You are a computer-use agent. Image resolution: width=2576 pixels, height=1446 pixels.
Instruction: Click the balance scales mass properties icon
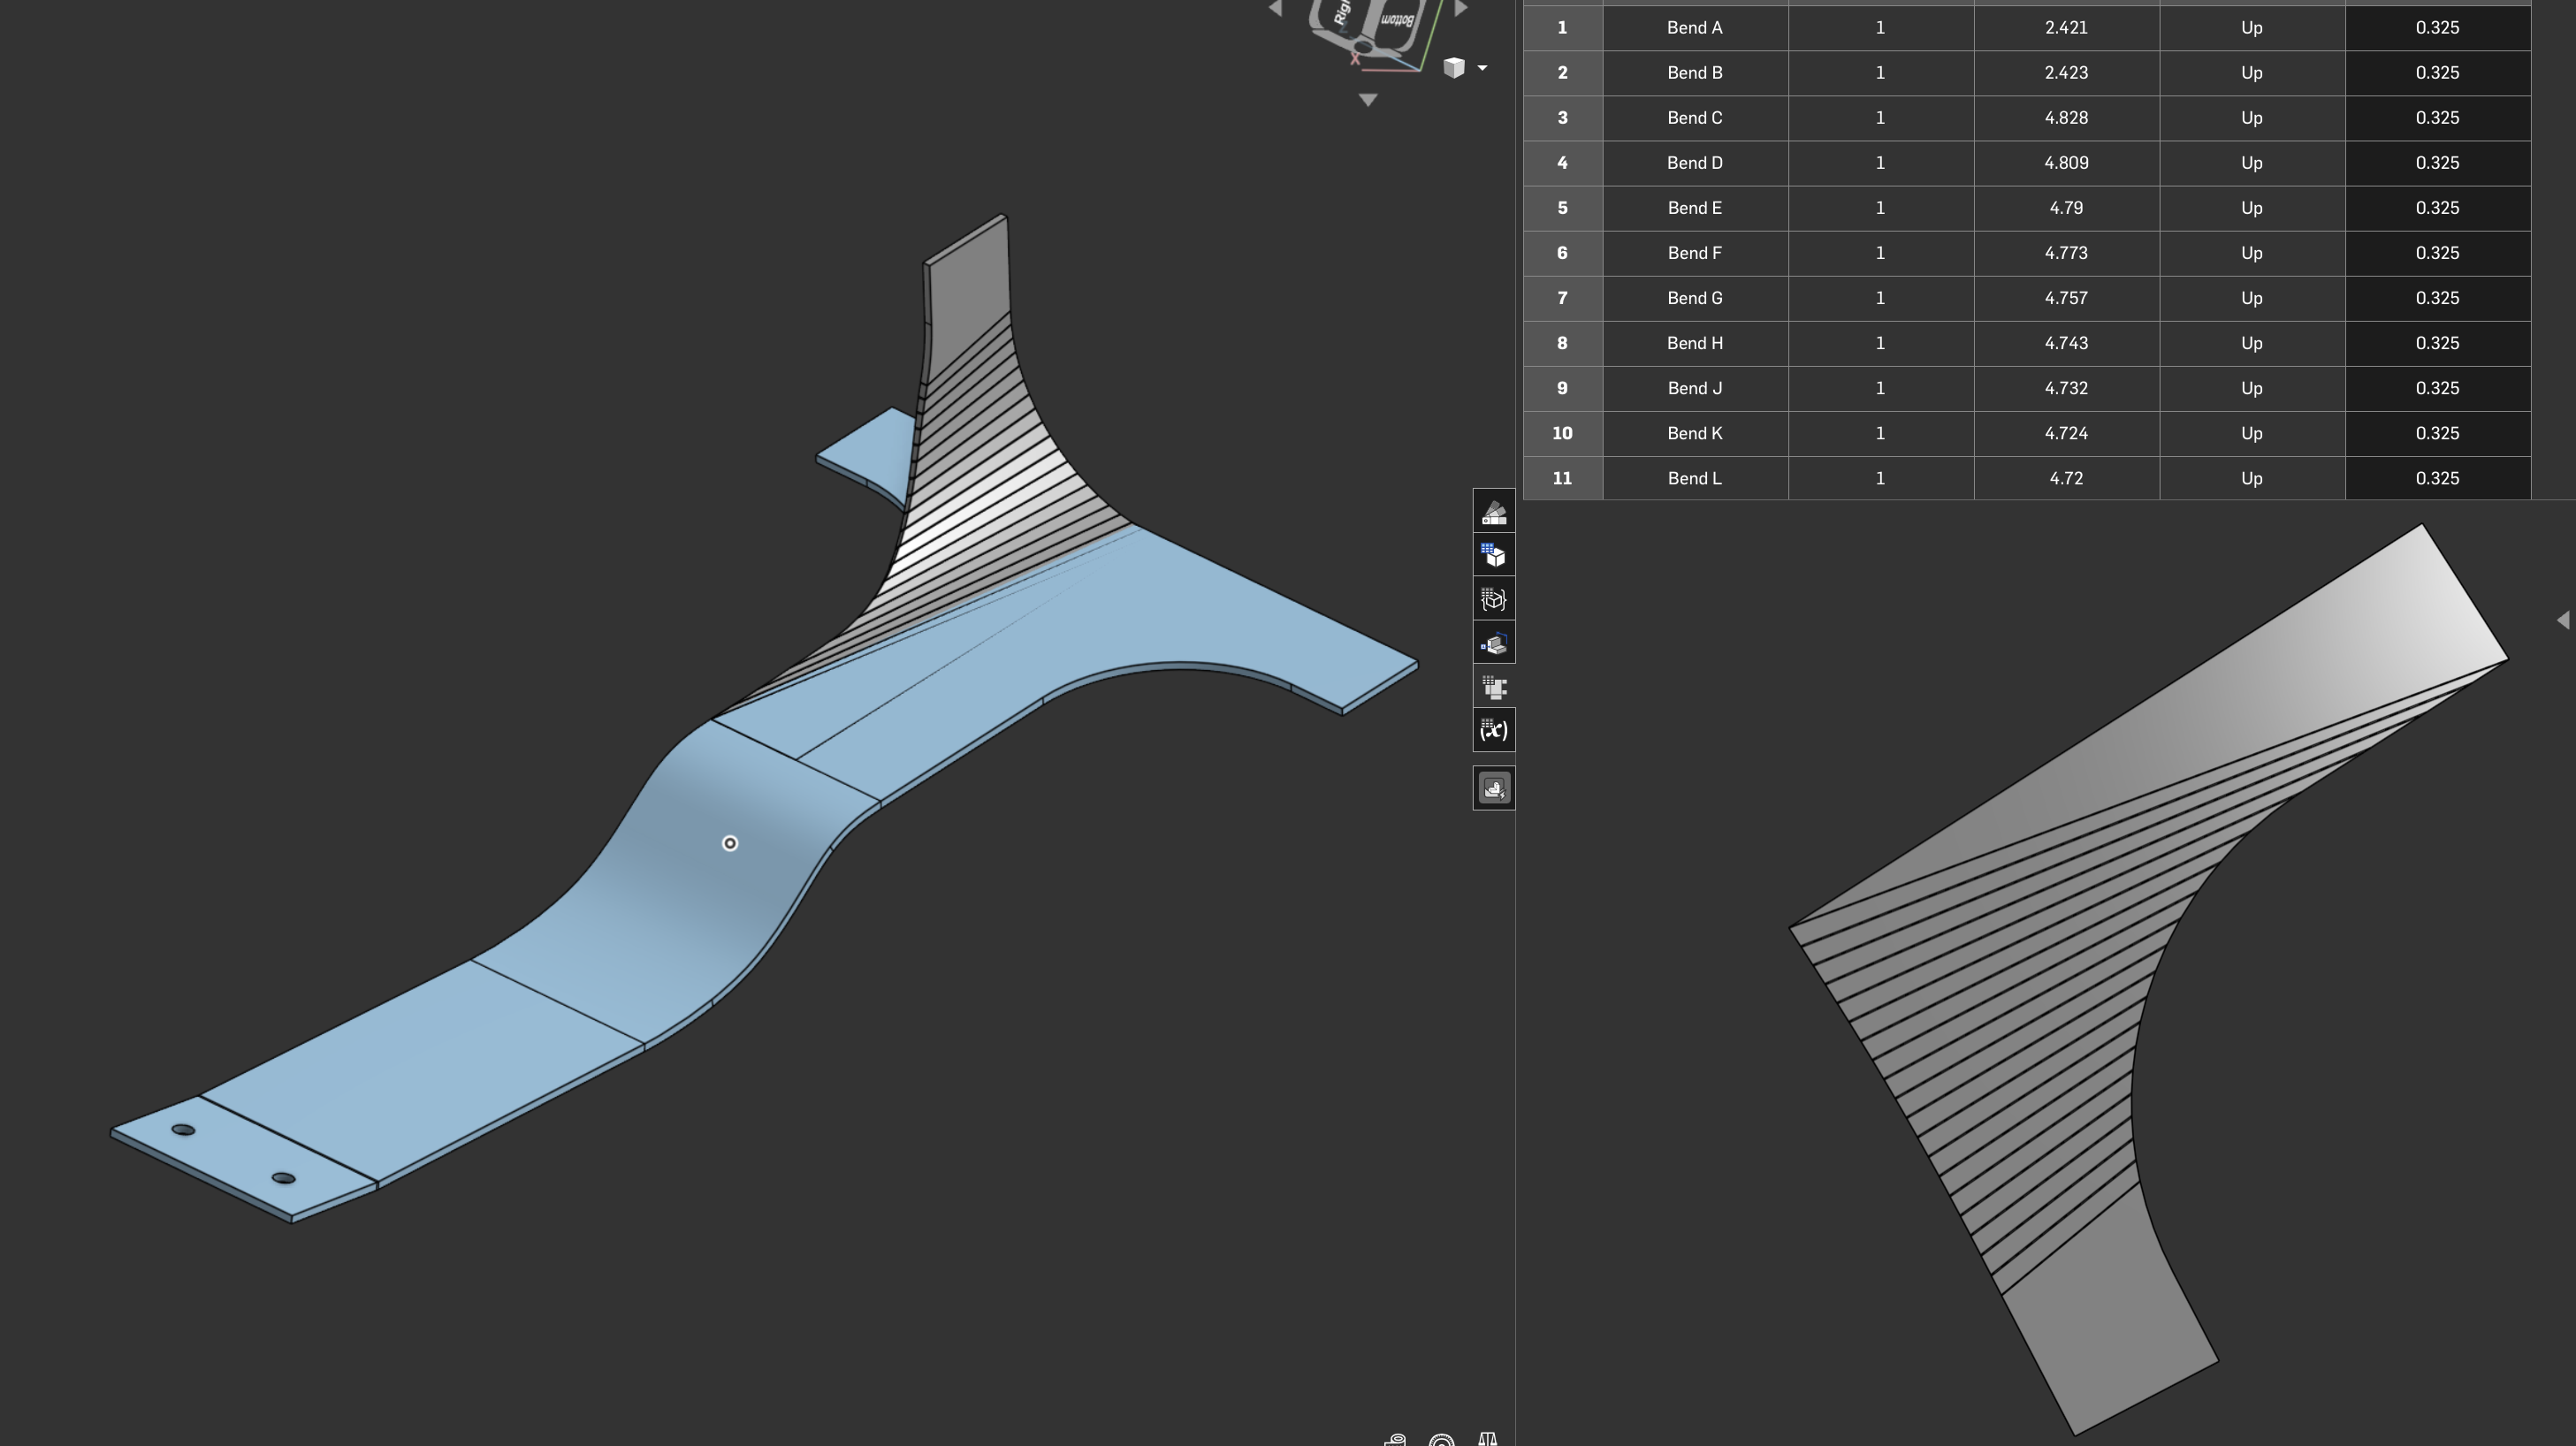coord(1487,1439)
